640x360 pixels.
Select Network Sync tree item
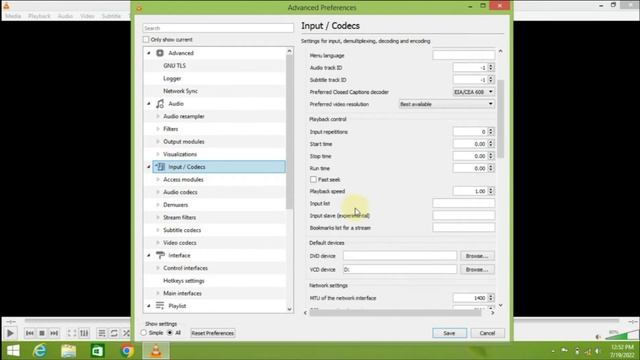[180, 91]
